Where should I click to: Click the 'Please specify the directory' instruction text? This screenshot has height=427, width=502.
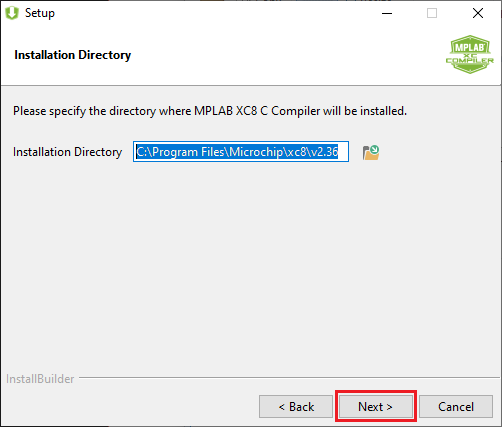[210, 111]
